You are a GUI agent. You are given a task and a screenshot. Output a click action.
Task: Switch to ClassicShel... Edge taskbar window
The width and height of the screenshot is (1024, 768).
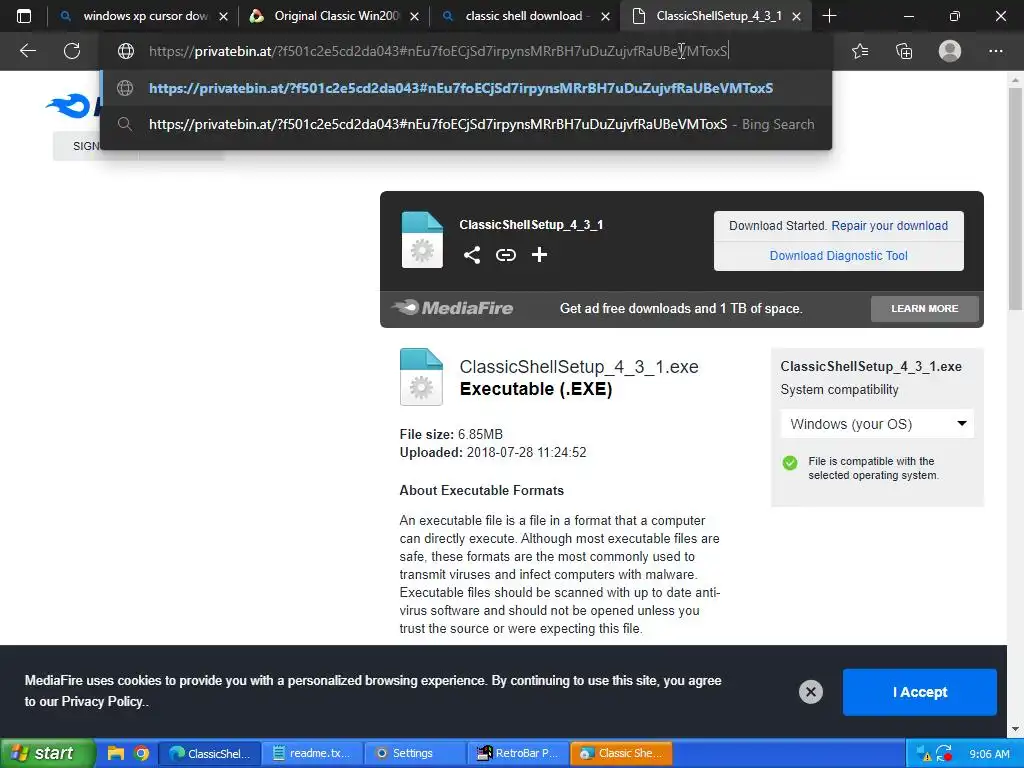point(210,753)
